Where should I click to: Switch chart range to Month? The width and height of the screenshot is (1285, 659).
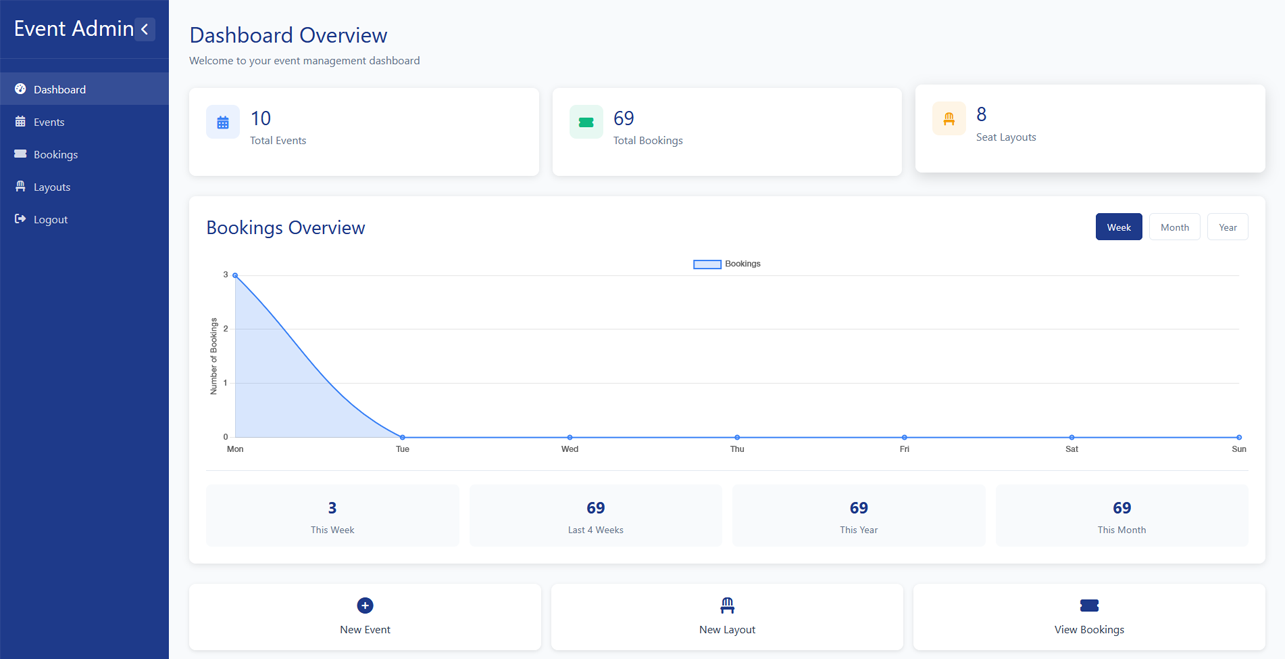pyautogui.click(x=1174, y=227)
